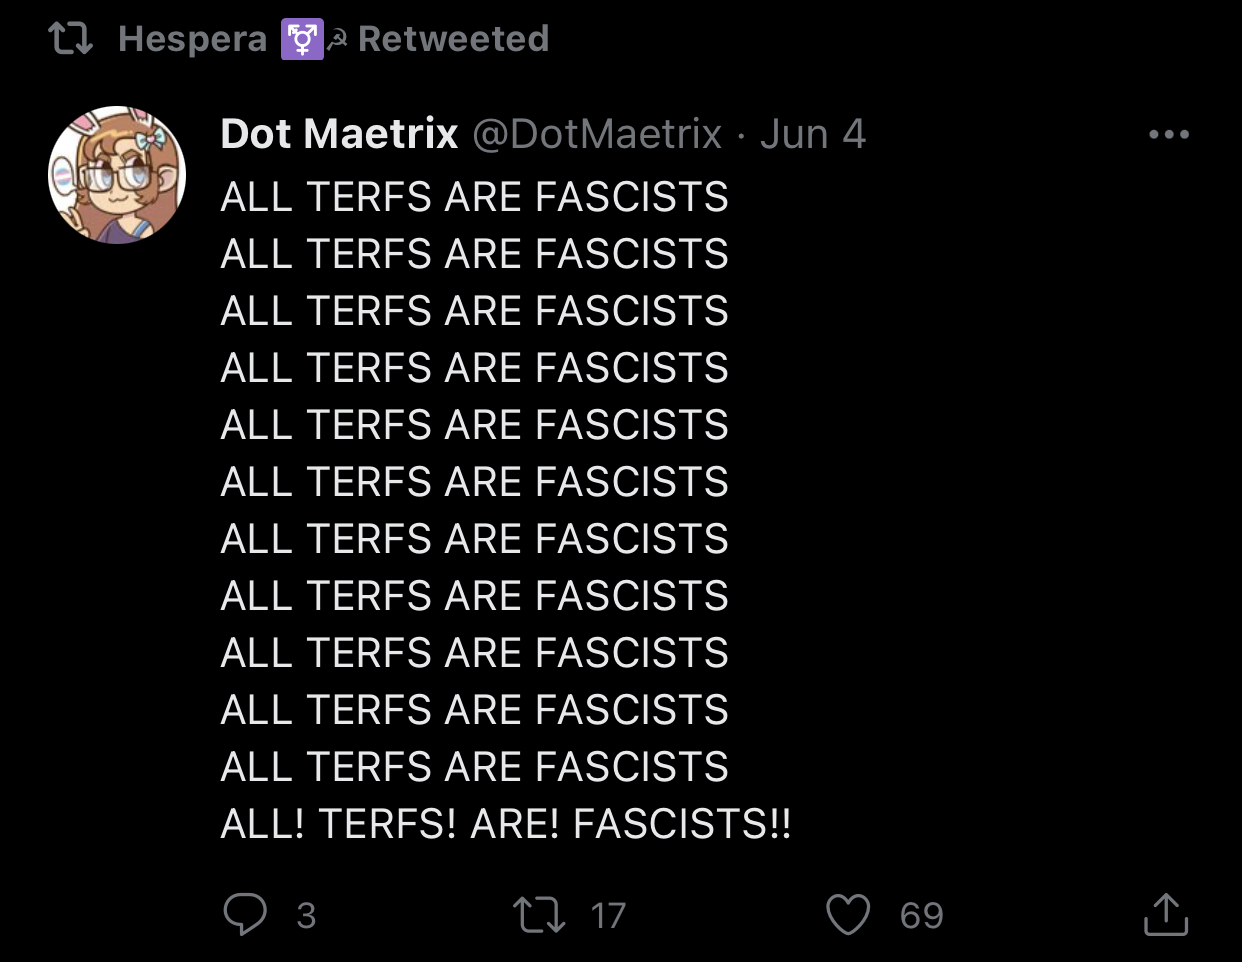The width and height of the screenshot is (1242, 962).
Task: Click the @DotMaetrix handle
Action: point(596,134)
